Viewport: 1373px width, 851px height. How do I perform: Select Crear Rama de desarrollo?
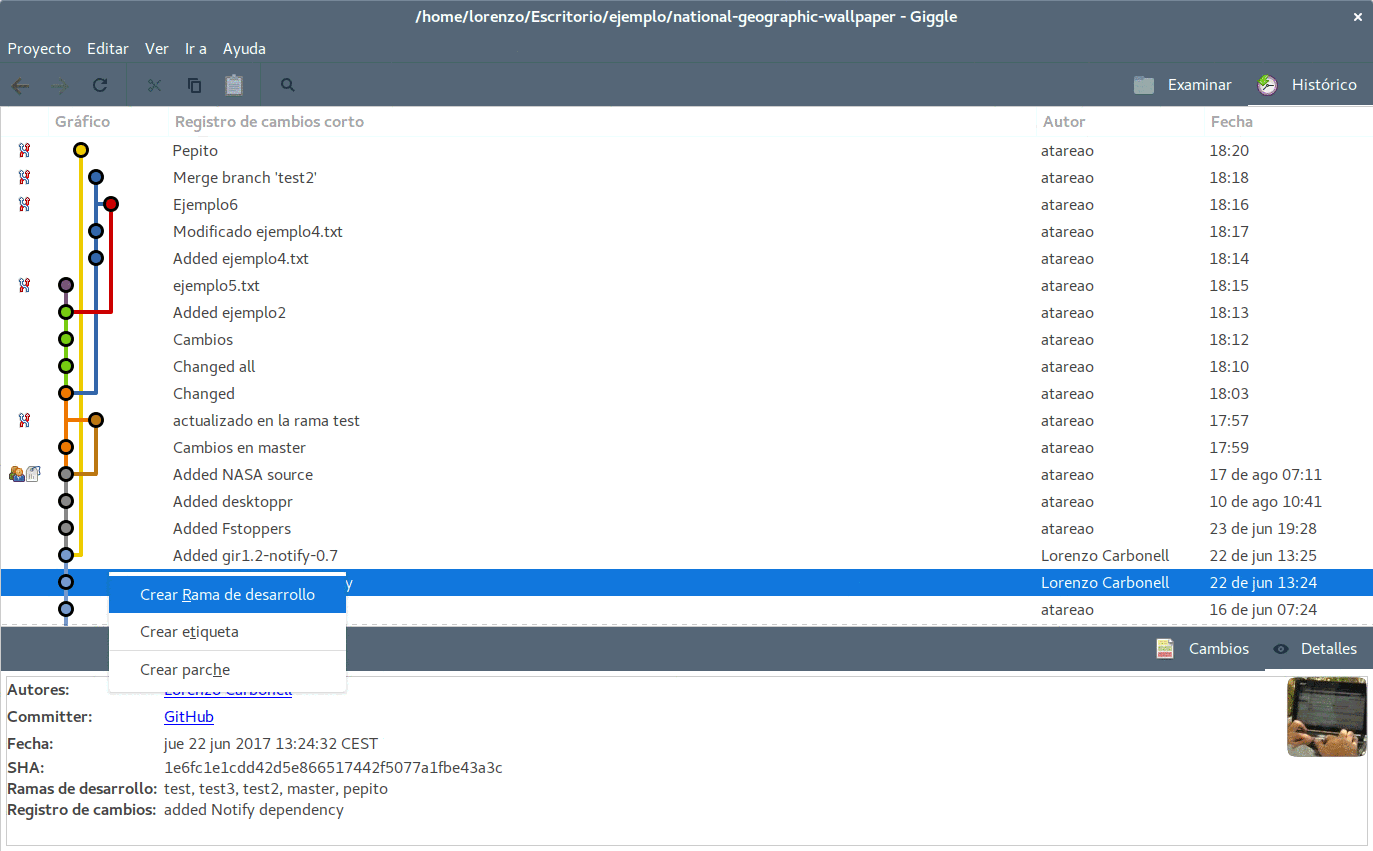[x=227, y=594]
